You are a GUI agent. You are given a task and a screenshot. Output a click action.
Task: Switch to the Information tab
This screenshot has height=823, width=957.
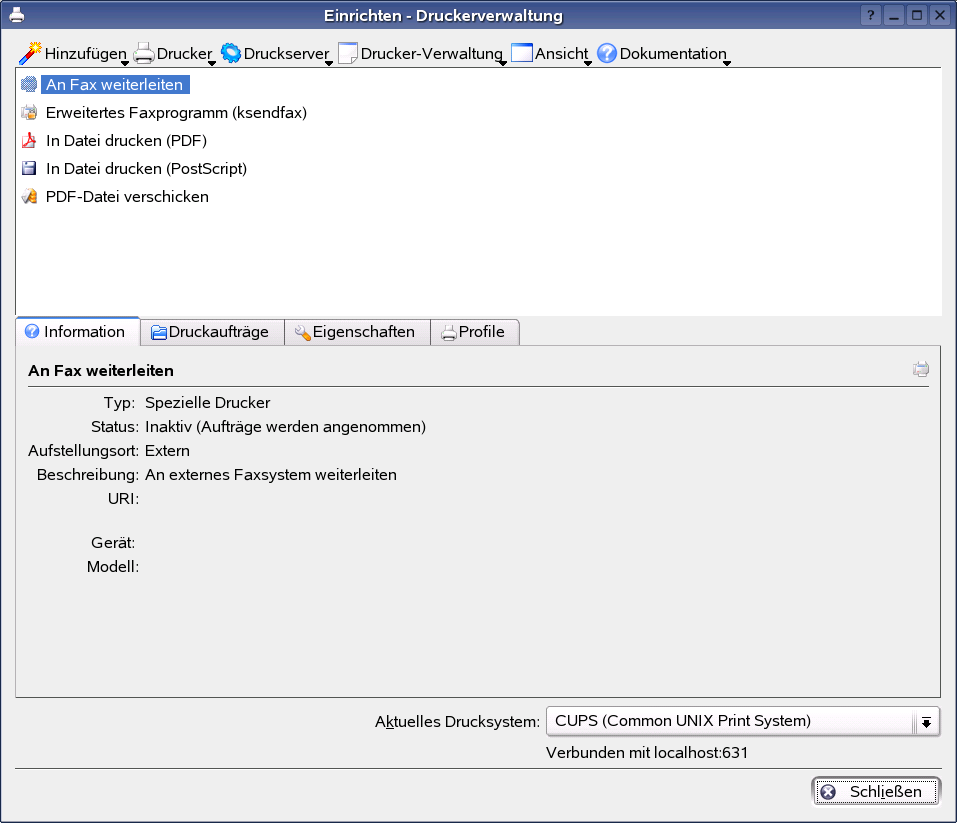click(78, 332)
